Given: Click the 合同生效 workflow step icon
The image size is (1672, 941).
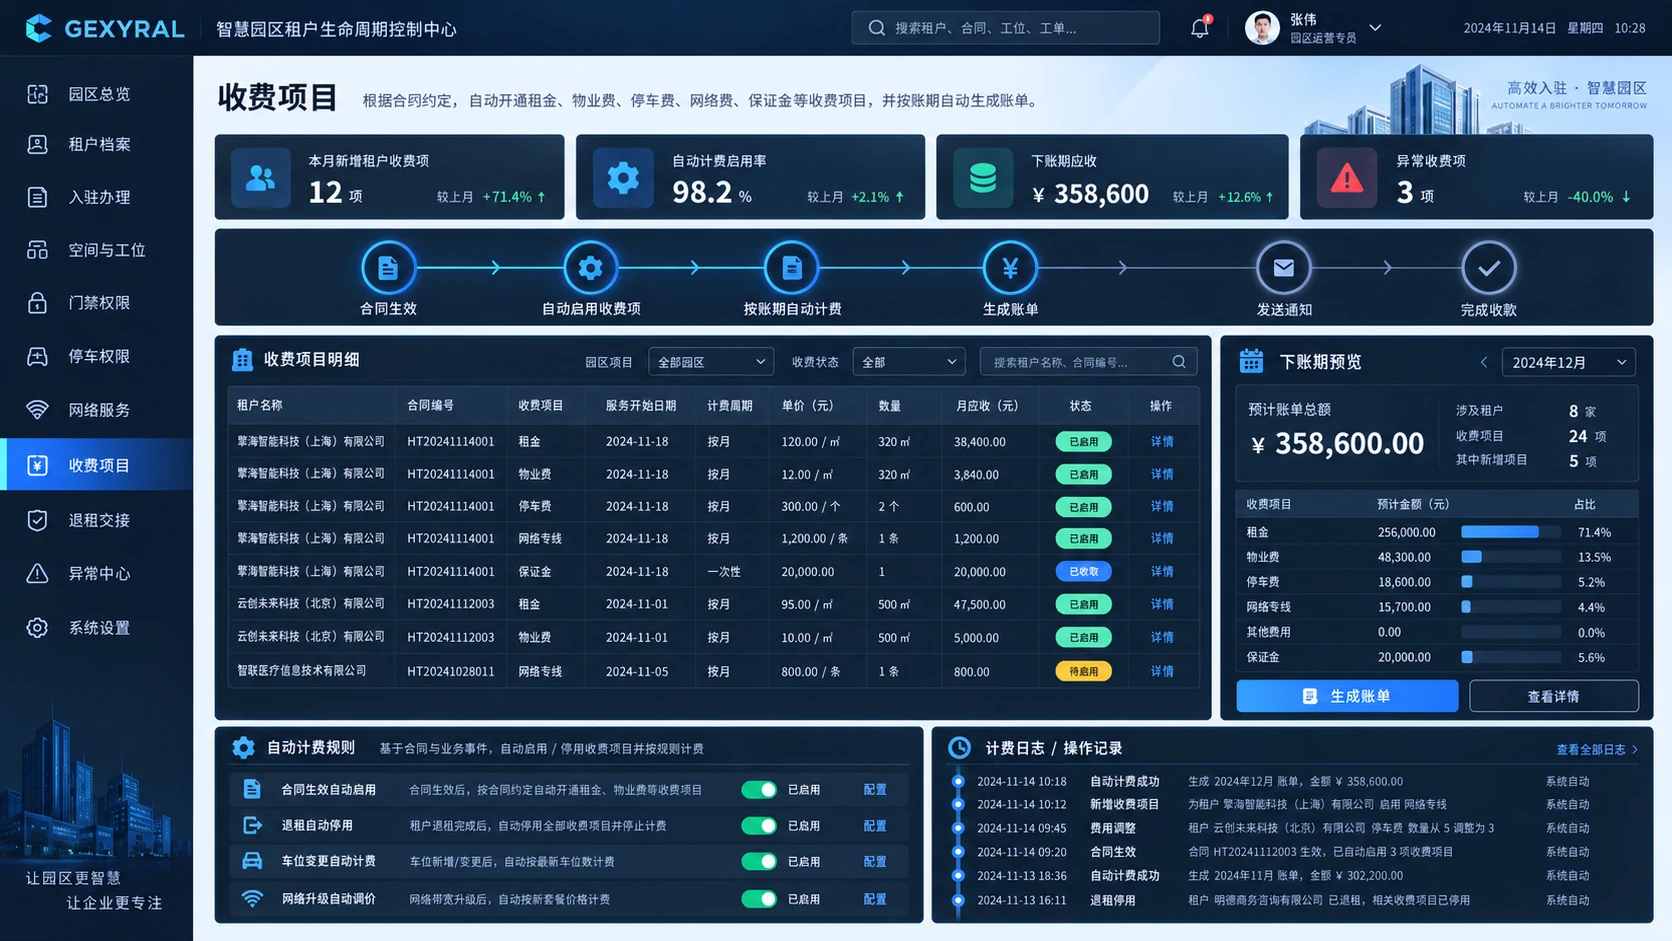Looking at the screenshot, I should click(x=388, y=267).
